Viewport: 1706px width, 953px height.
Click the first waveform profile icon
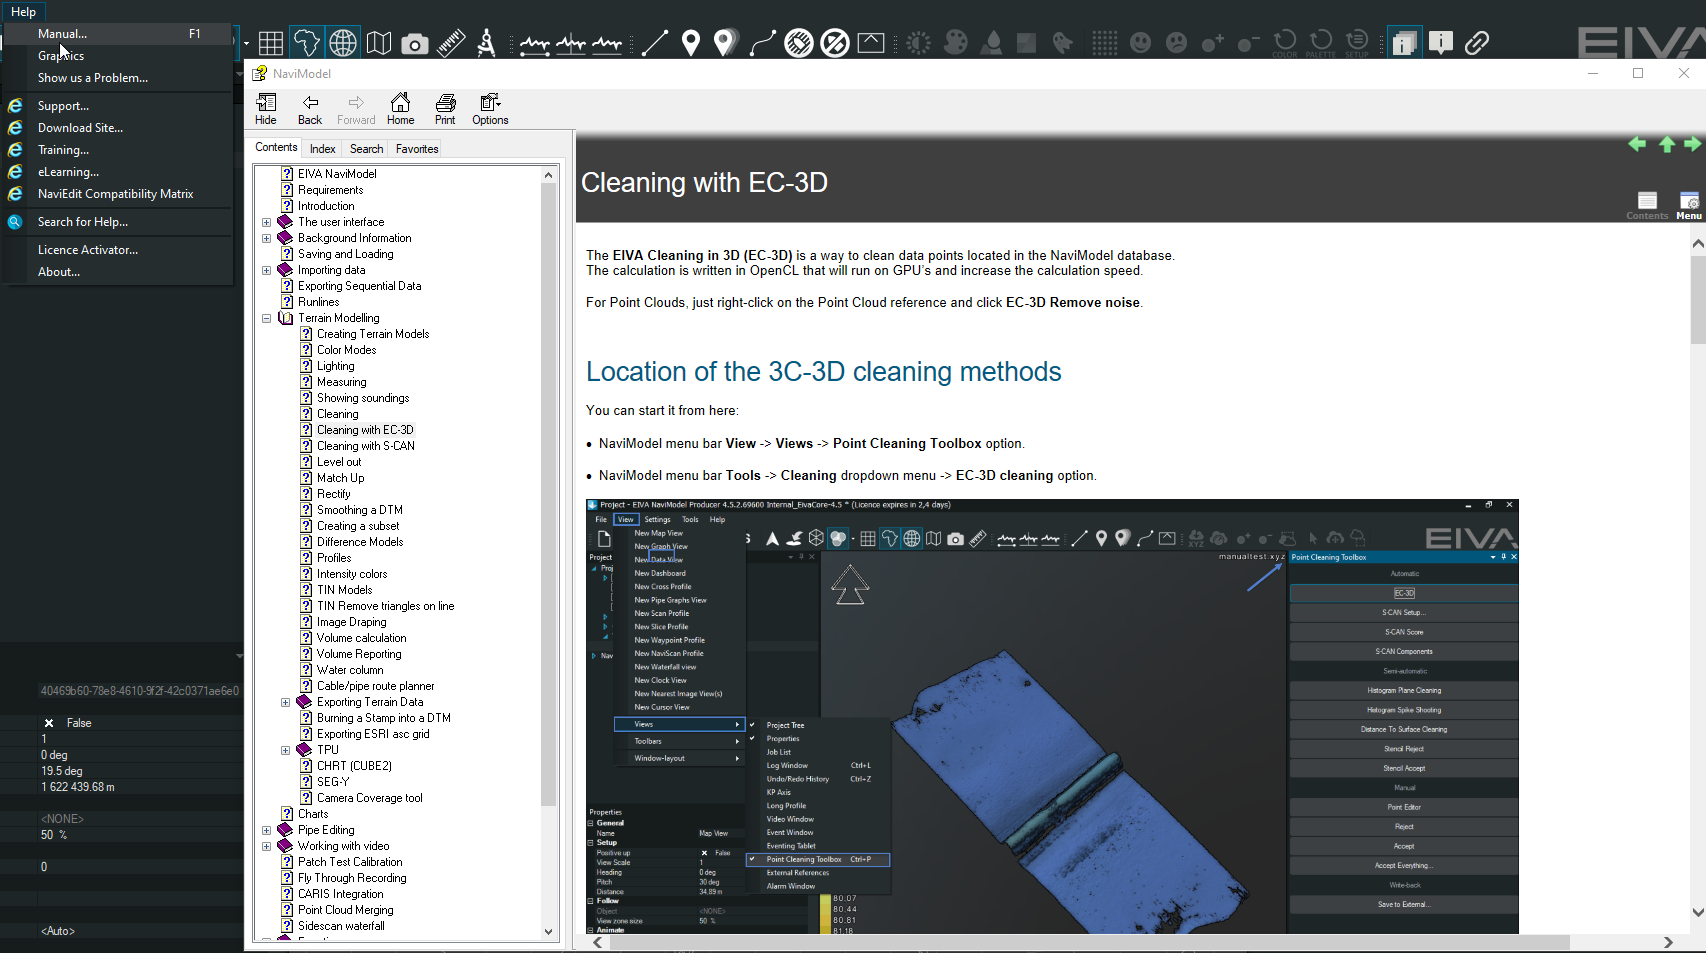535,43
